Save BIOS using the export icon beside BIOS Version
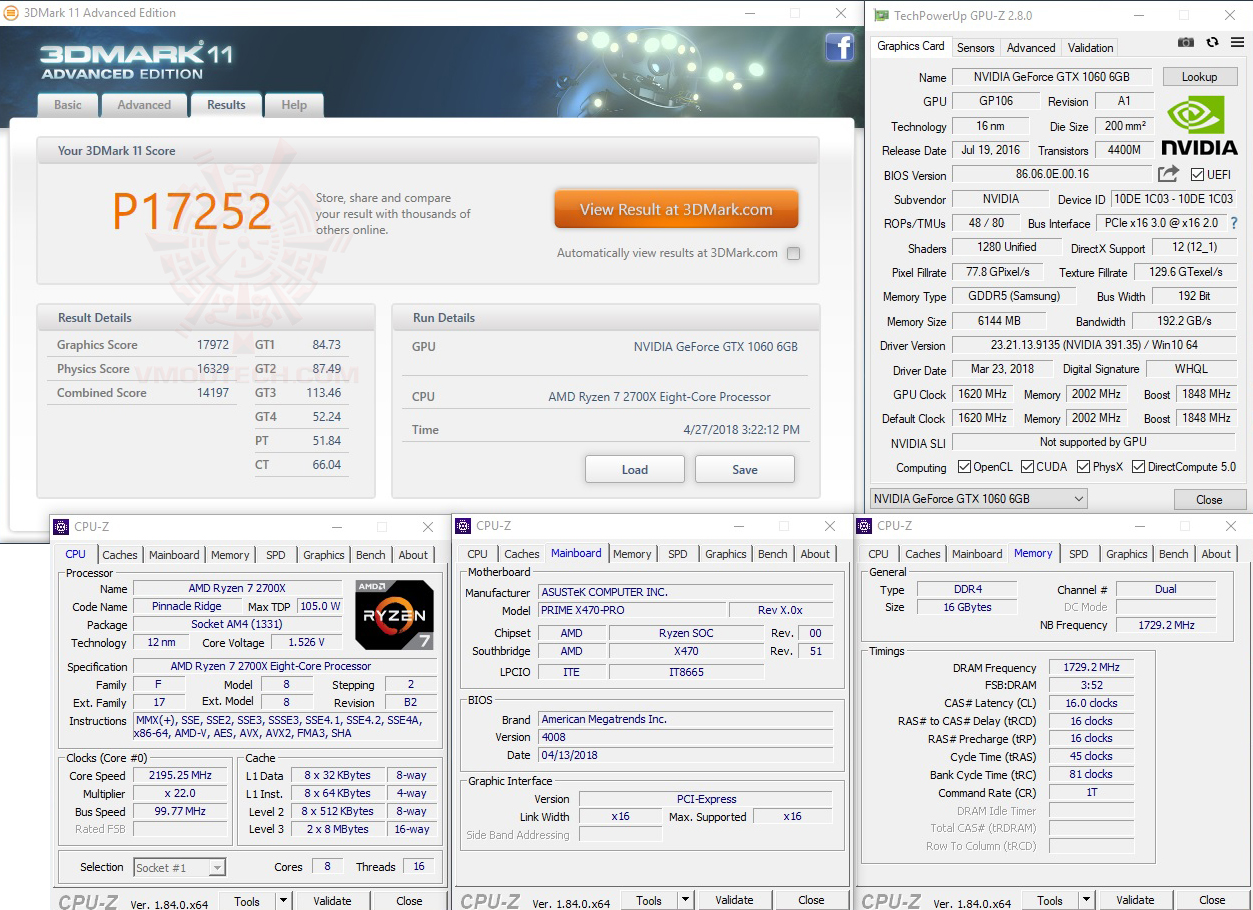The width and height of the screenshot is (1253, 910). [1167, 174]
